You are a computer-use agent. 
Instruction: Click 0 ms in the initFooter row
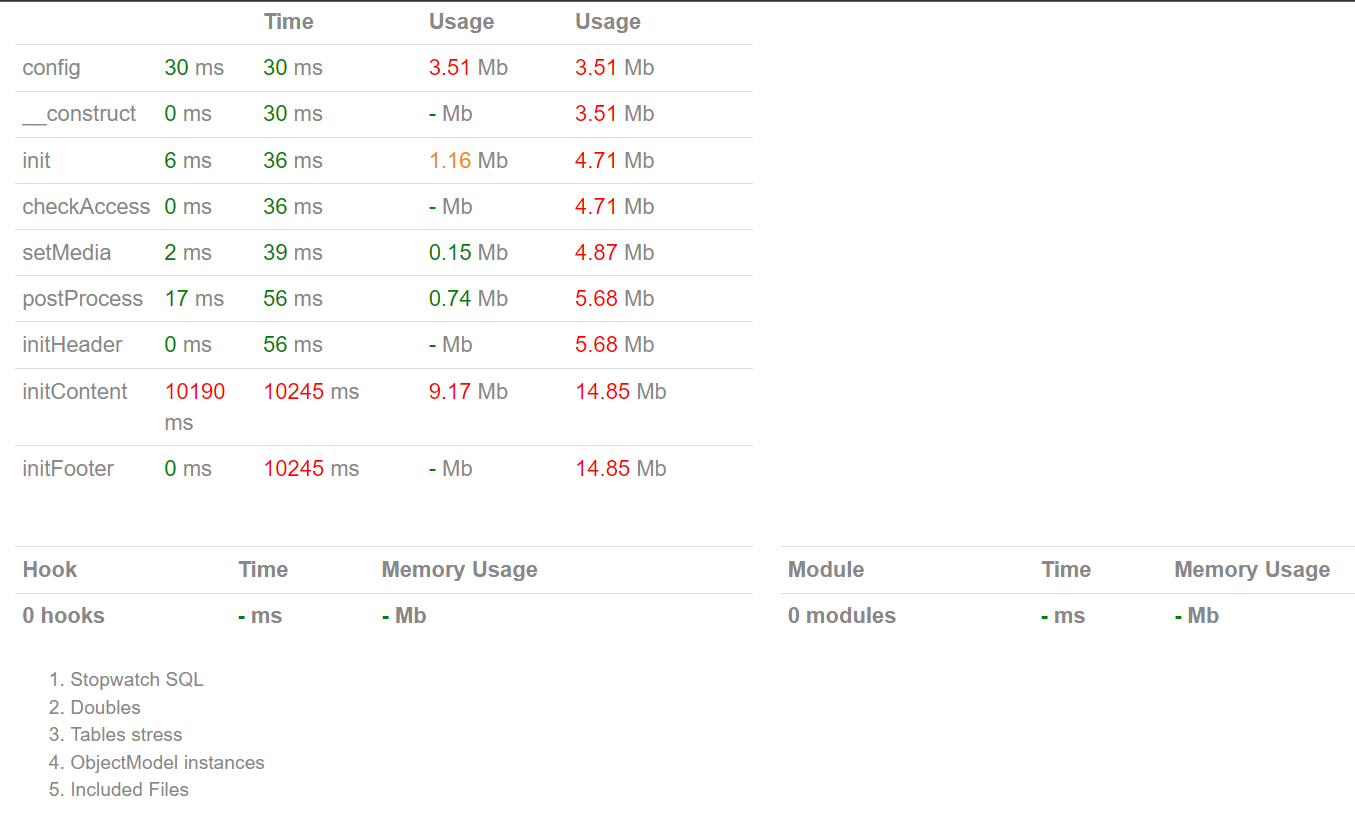click(189, 468)
